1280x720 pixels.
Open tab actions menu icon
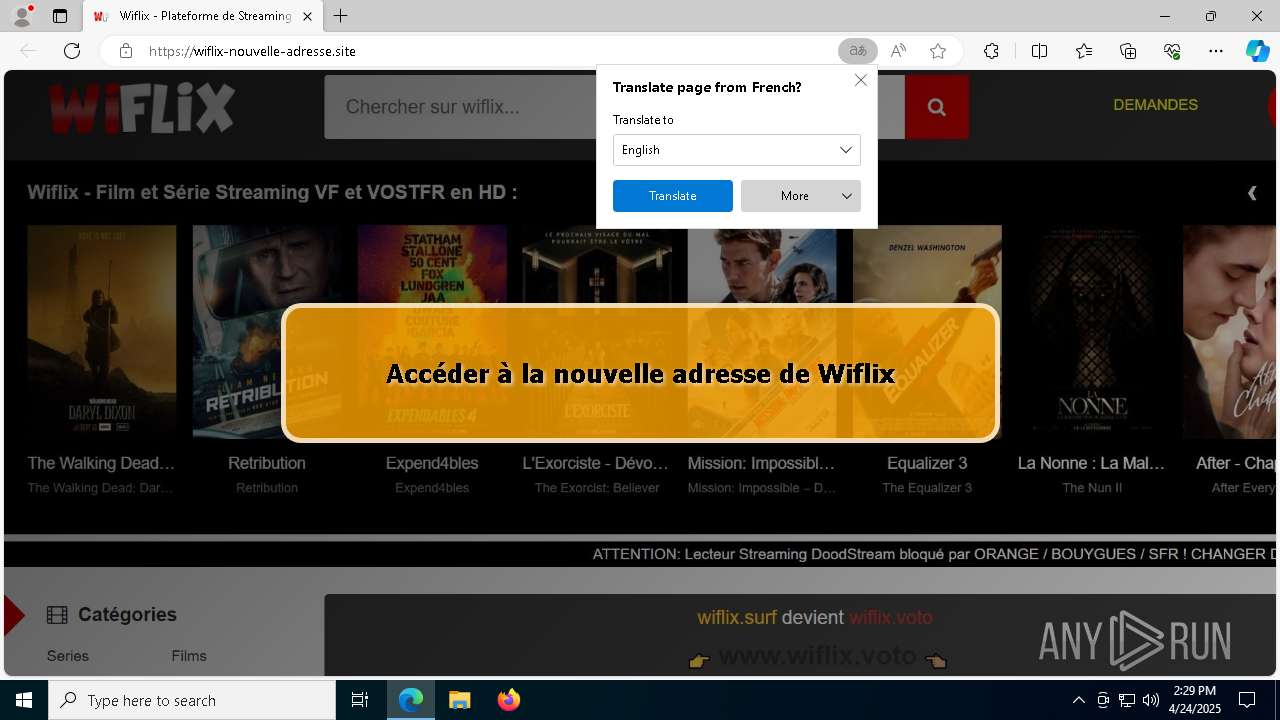(x=60, y=16)
